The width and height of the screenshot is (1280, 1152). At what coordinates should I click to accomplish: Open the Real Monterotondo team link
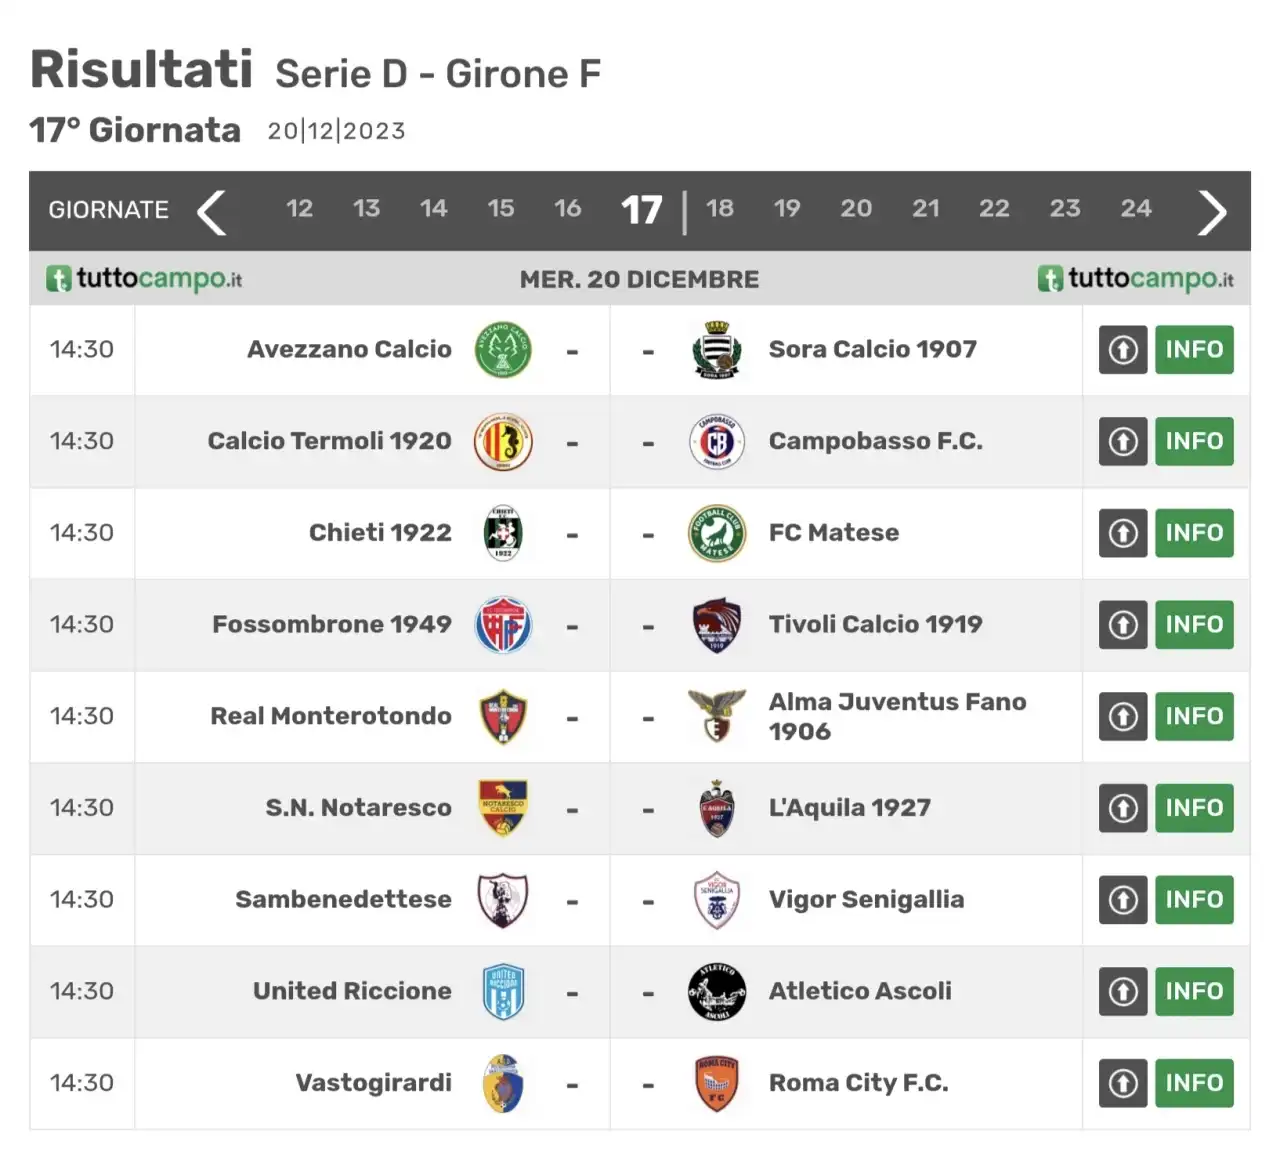(331, 716)
